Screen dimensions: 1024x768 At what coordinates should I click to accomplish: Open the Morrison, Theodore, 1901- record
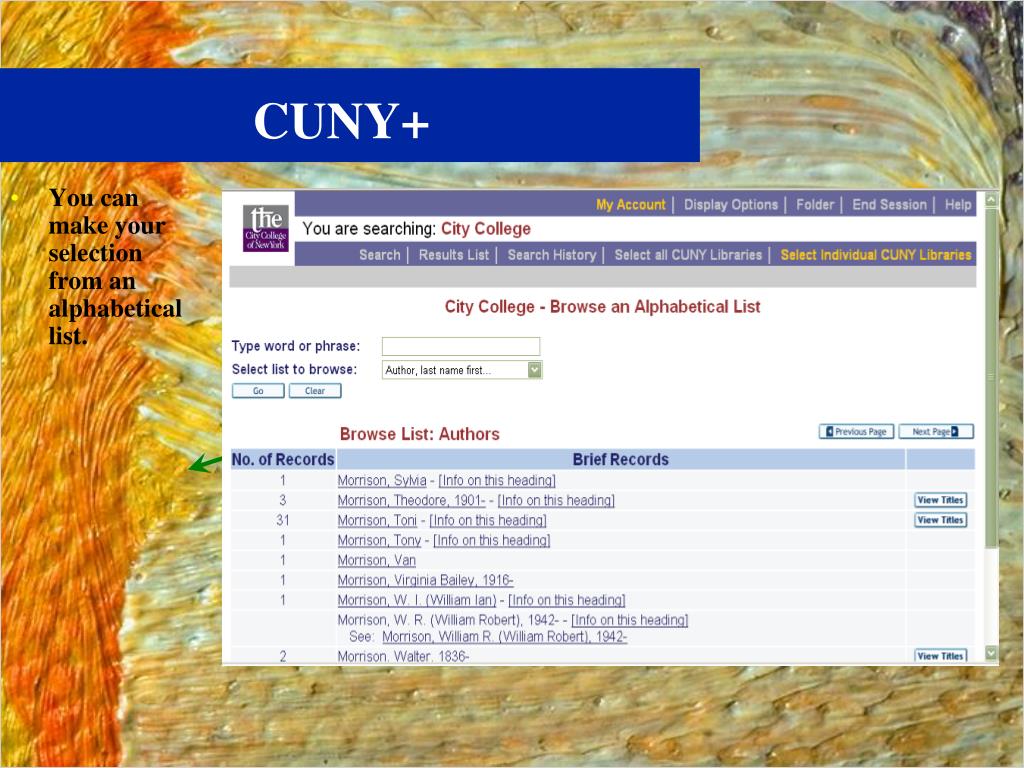pos(411,501)
